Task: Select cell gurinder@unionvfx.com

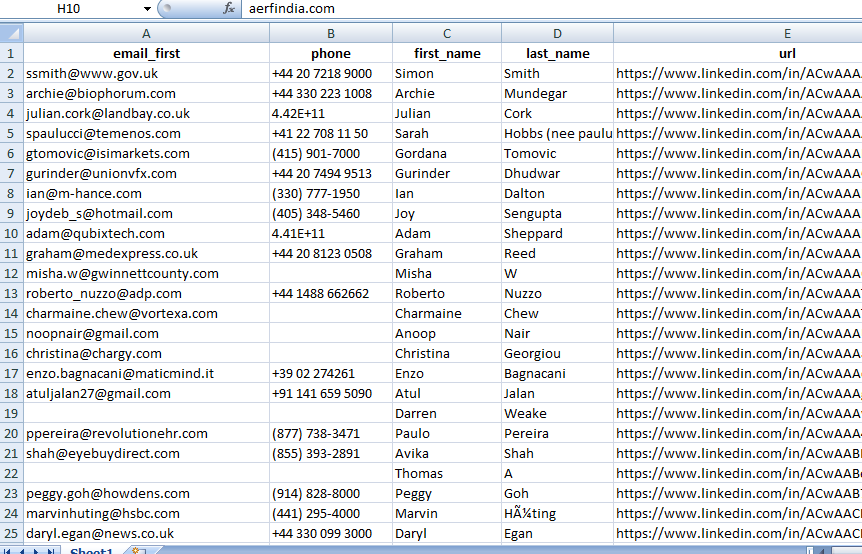Action: click(x=146, y=174)
